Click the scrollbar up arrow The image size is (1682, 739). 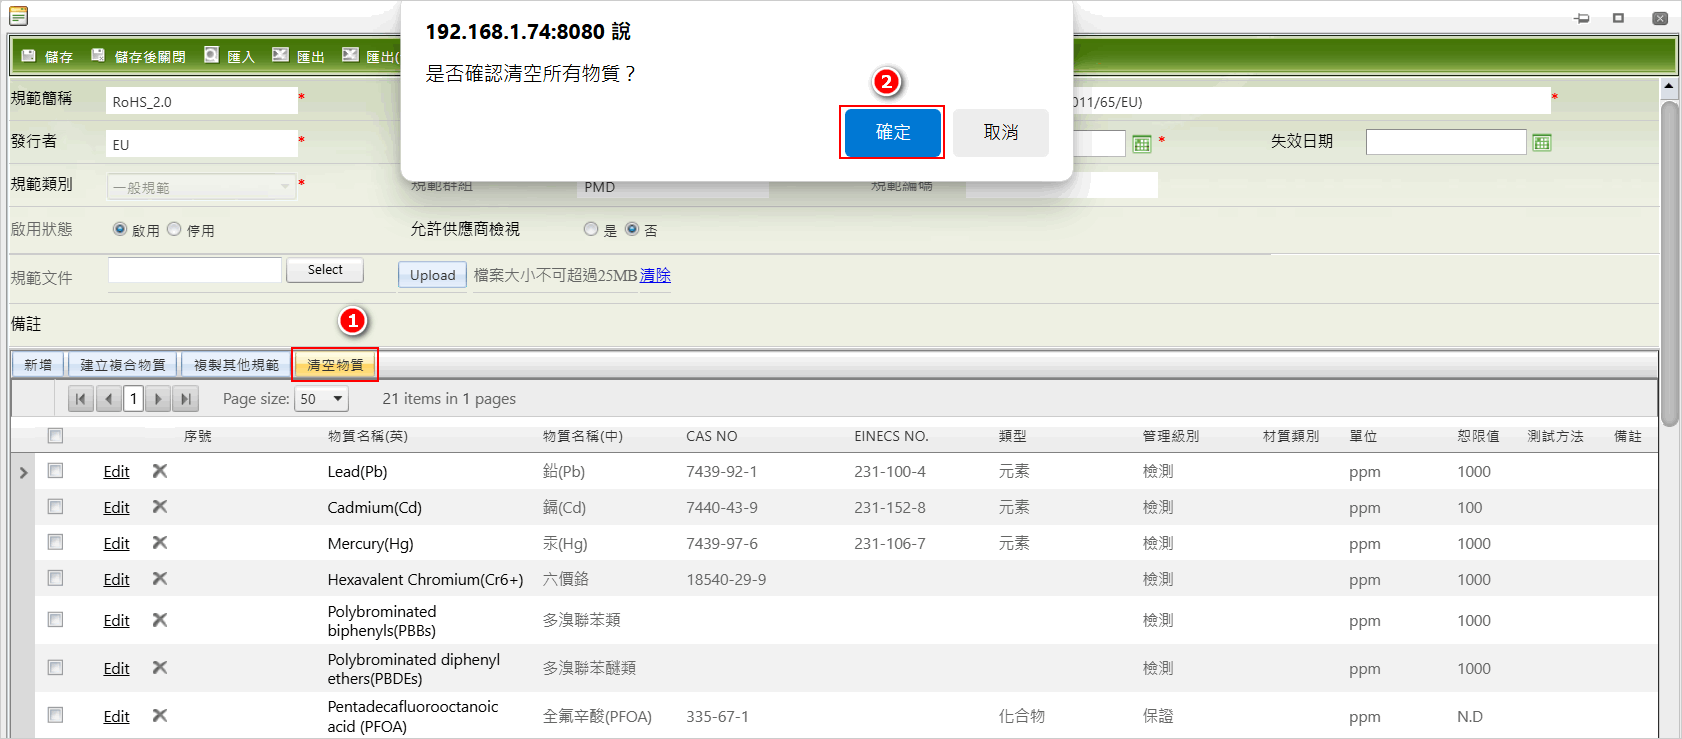tap(1669, 87)
